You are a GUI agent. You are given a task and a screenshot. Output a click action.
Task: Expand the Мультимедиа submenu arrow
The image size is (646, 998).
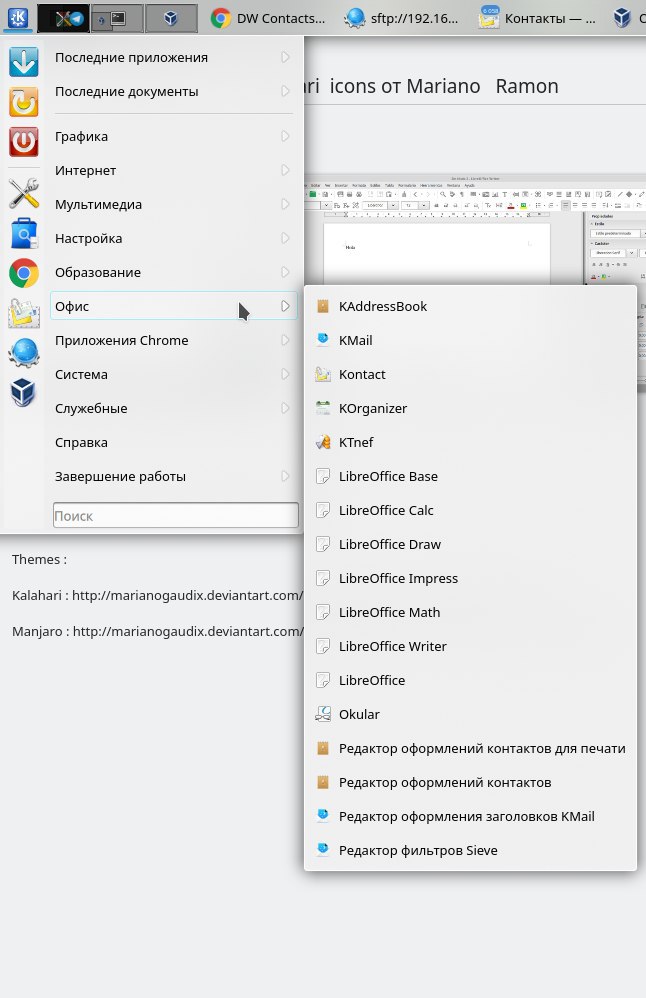coord(285,204)
